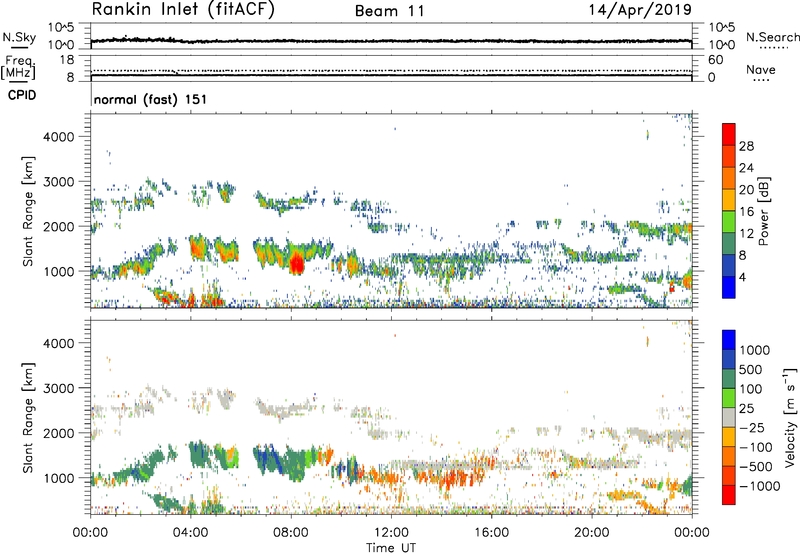This screenshot has height=554, width=800.
Task: Select the "N.Sky" legend label
Action: [19, 38]
